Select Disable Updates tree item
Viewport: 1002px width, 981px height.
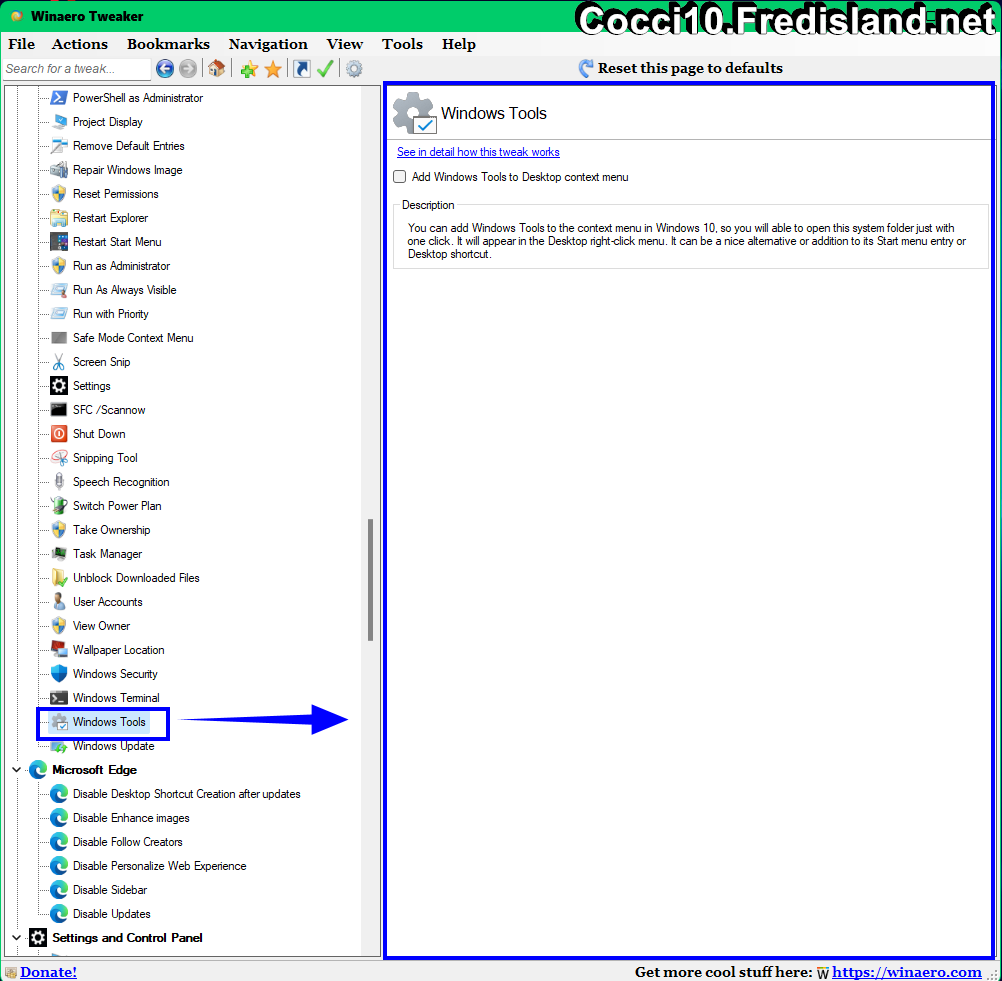pyautogui.click(x=111, y=914)
